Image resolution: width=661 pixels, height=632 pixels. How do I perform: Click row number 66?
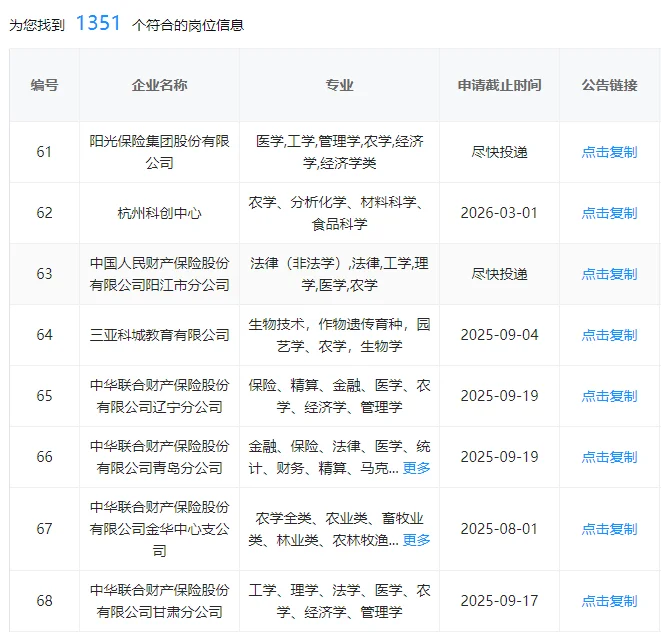[x=44, y=457]
